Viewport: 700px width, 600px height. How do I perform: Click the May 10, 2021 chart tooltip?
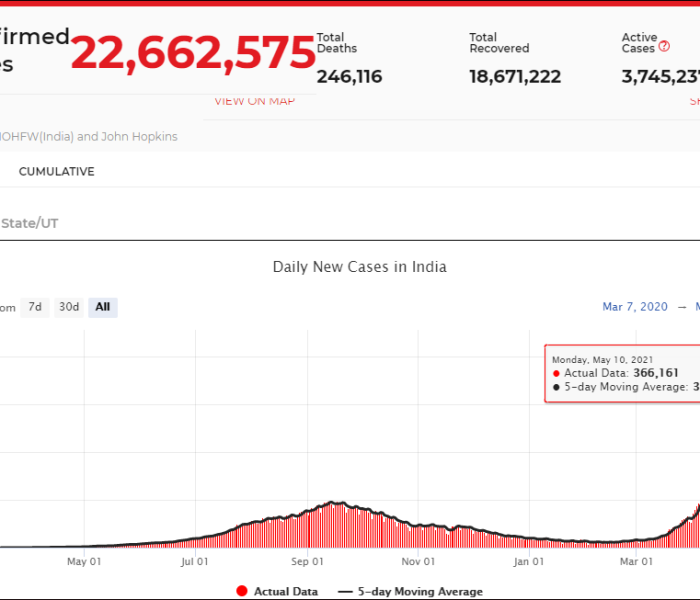620,373
